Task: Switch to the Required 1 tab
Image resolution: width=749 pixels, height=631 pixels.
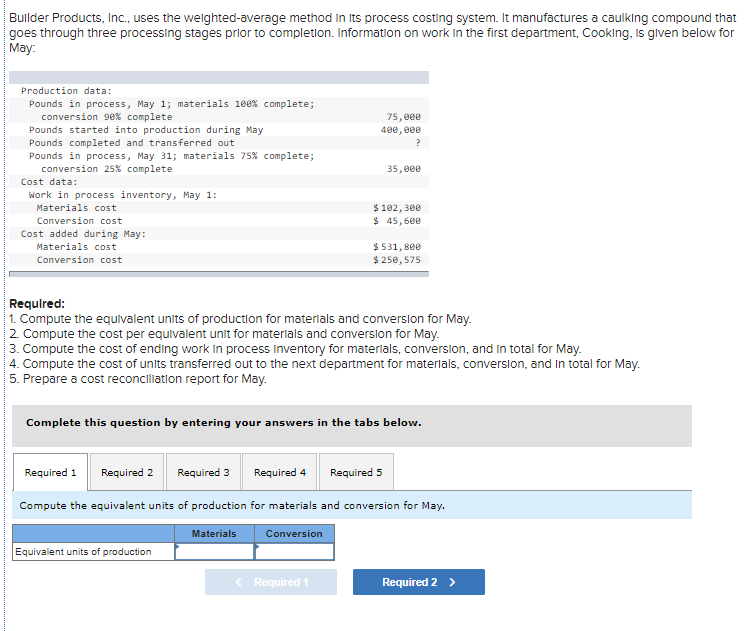Action: tap(50, 472)
